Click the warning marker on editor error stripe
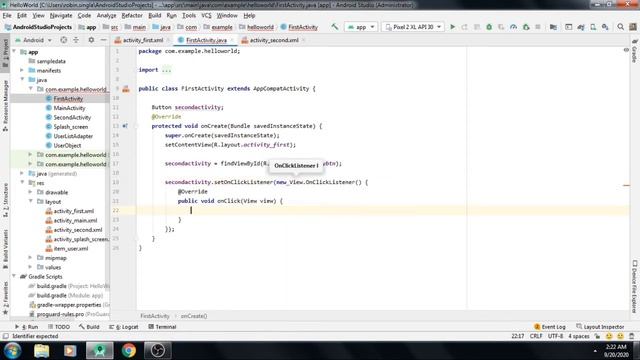Screen dimensions: 640x360 pos(627,186)
